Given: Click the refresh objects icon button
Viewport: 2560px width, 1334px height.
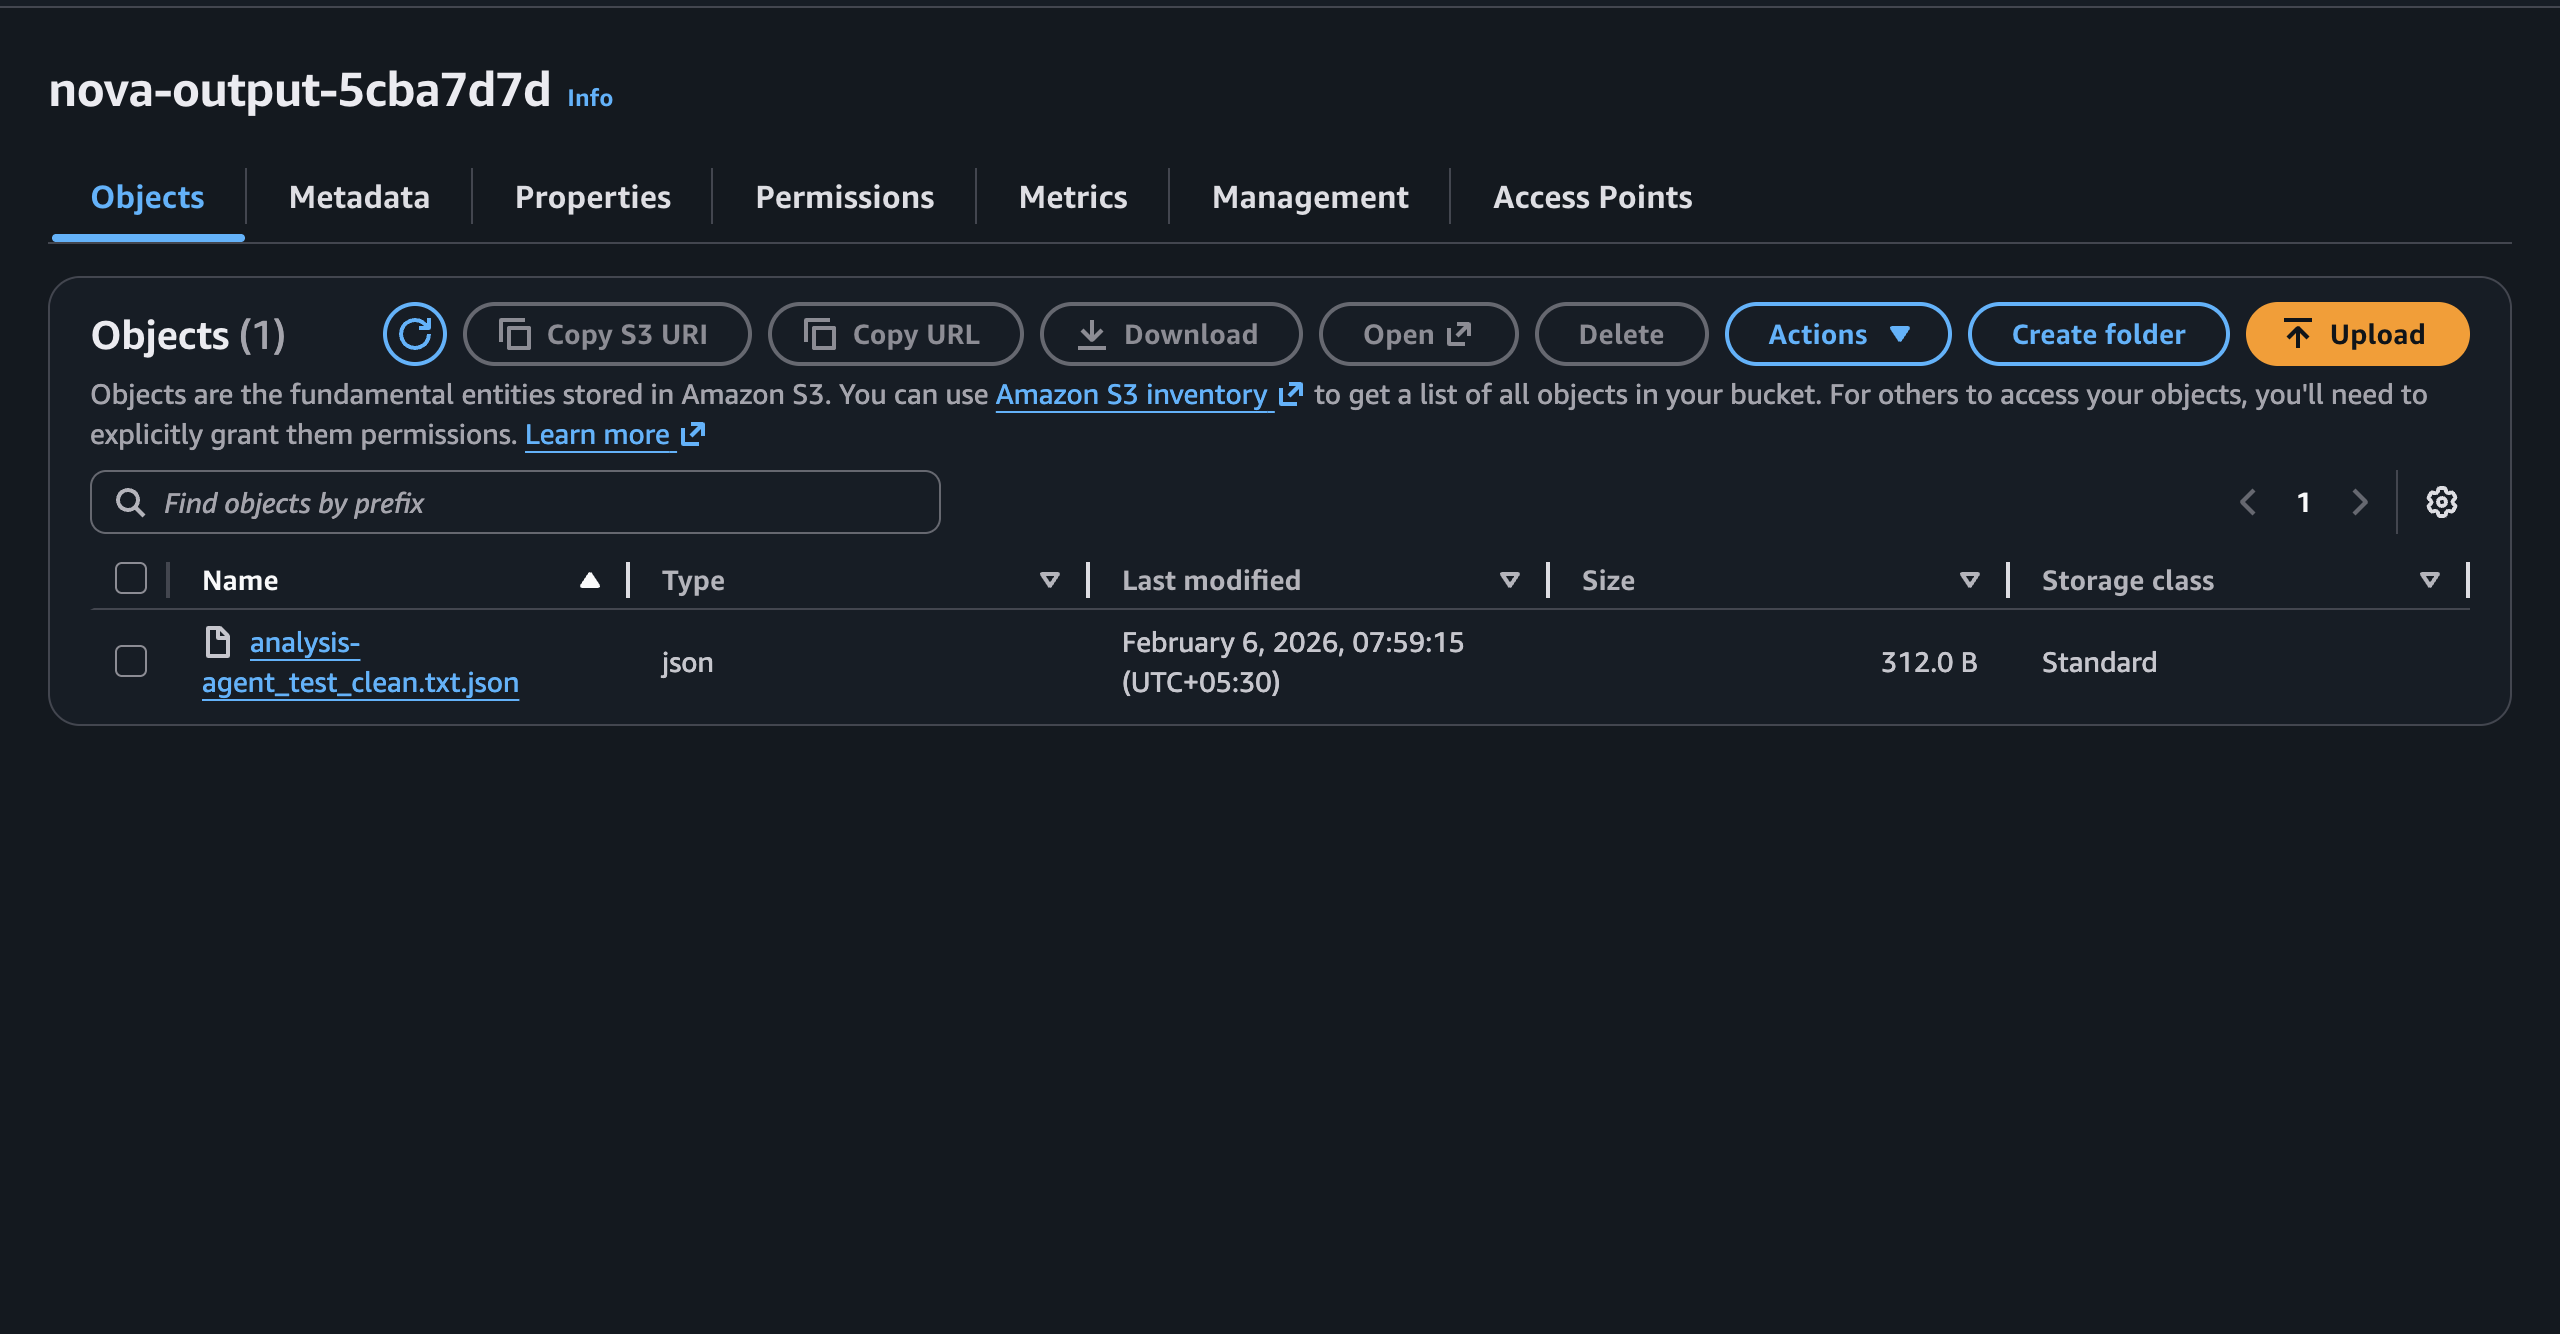Looking at the screenshot, I should point(414,334).
